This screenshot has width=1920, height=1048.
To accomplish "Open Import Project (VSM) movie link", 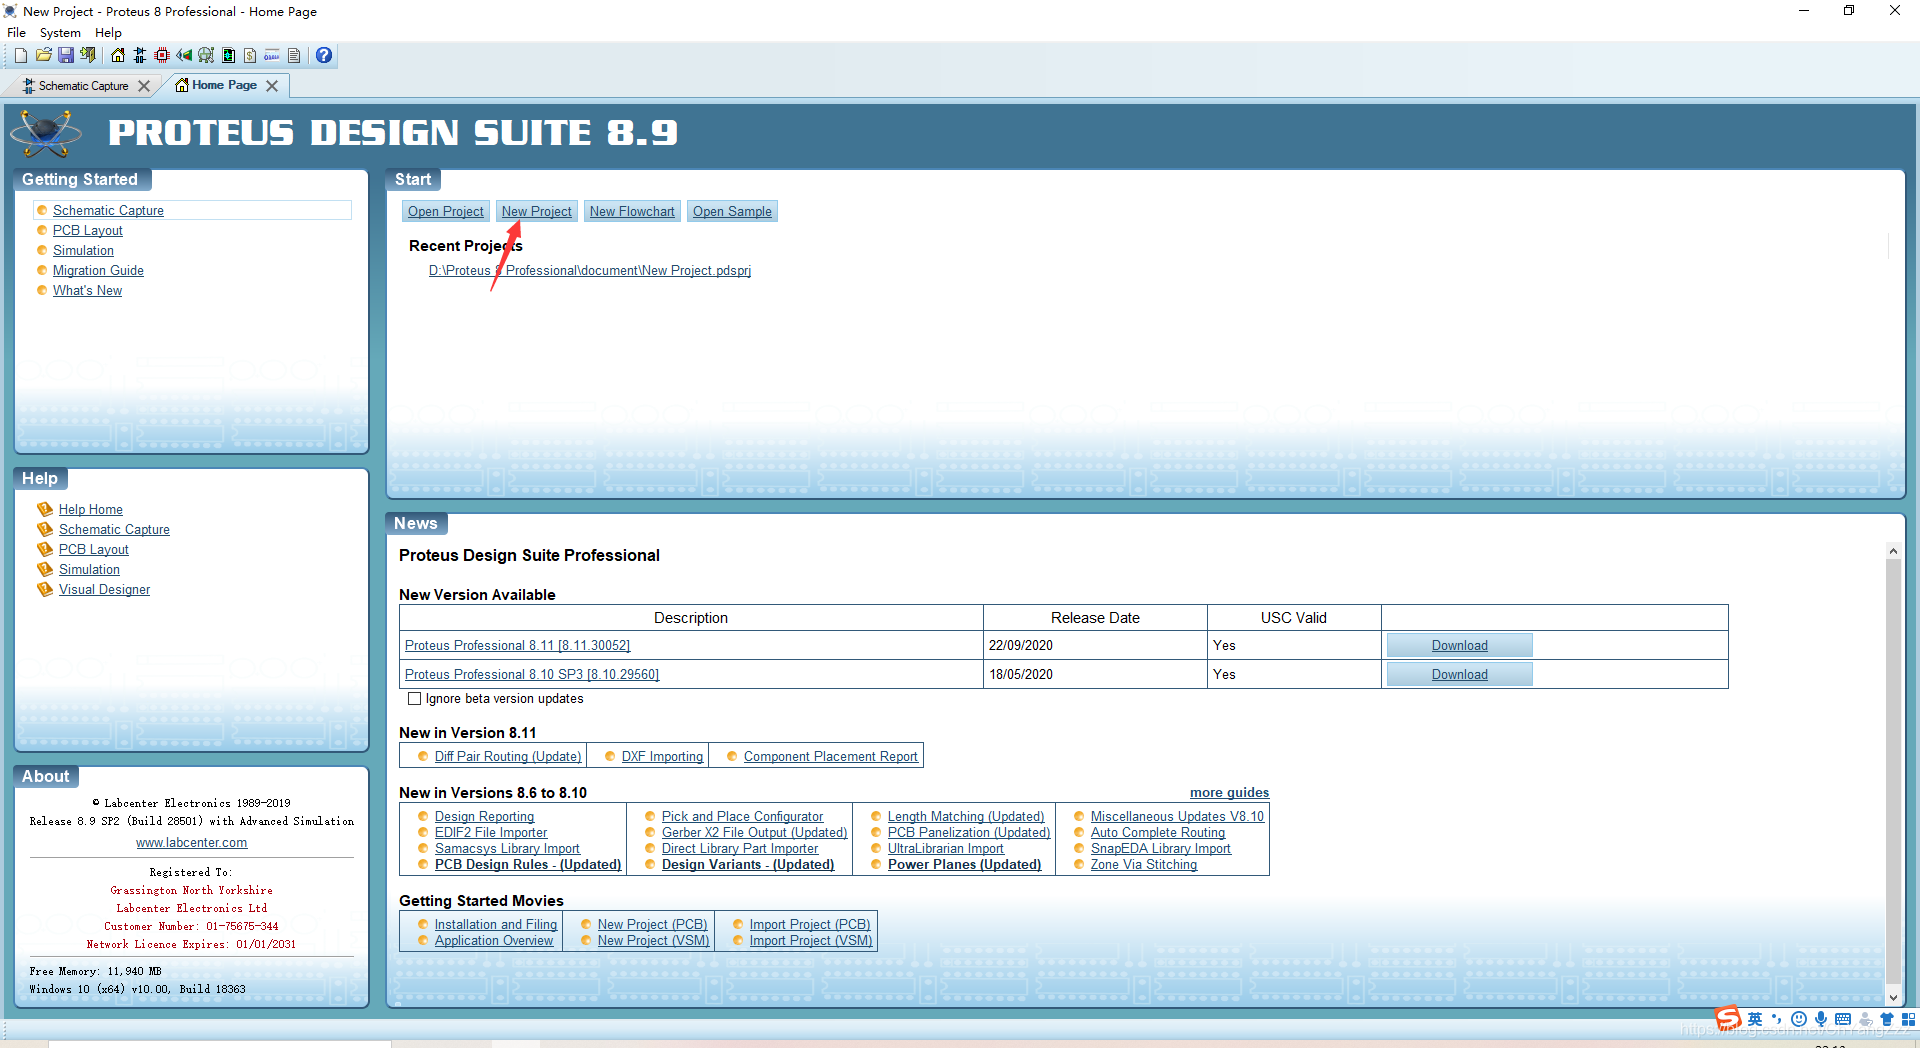I will (x=810, y=940).
